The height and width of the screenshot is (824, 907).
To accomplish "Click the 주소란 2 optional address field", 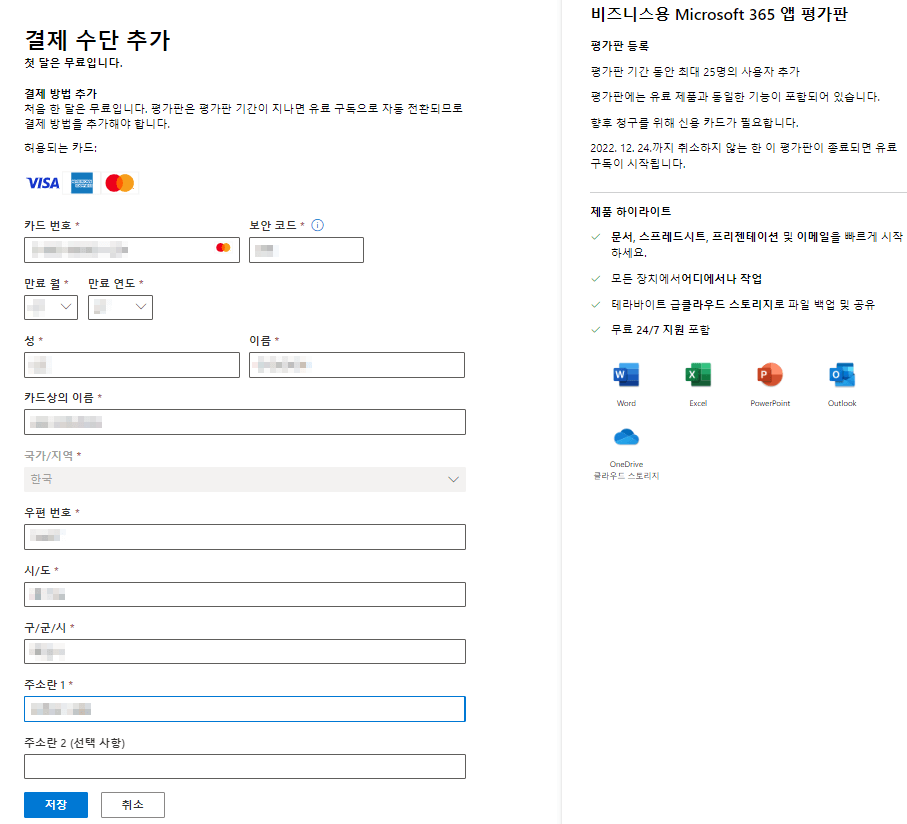I will [x=244, y=766].
